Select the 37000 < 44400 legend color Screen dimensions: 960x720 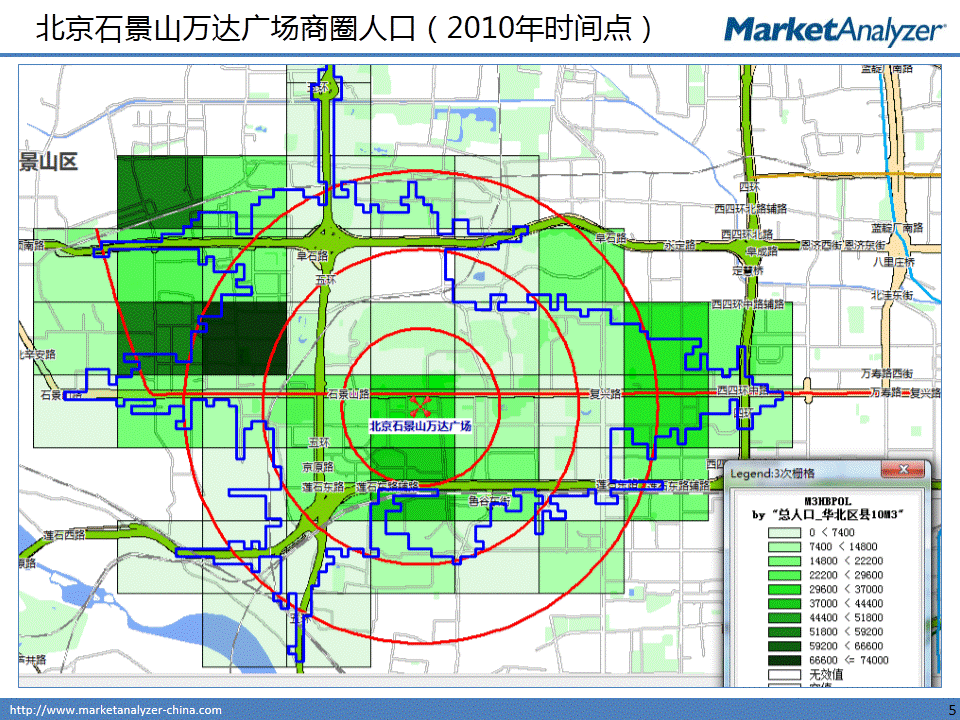tap(786, 604)
